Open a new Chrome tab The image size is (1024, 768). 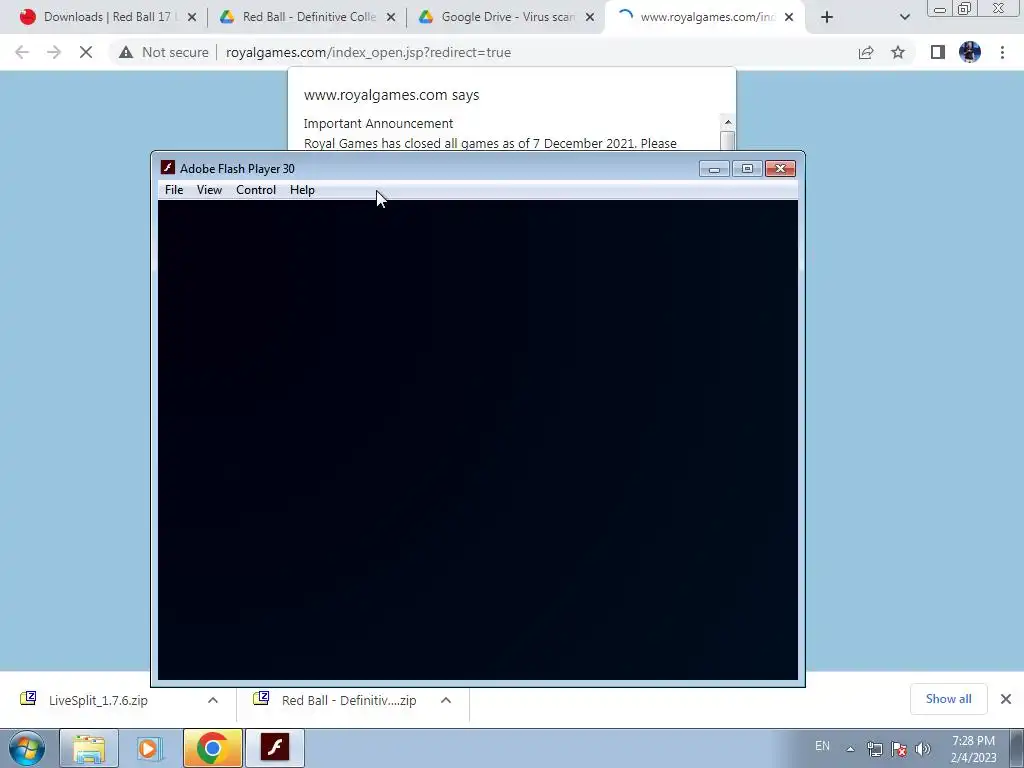(x=827, y=18)
